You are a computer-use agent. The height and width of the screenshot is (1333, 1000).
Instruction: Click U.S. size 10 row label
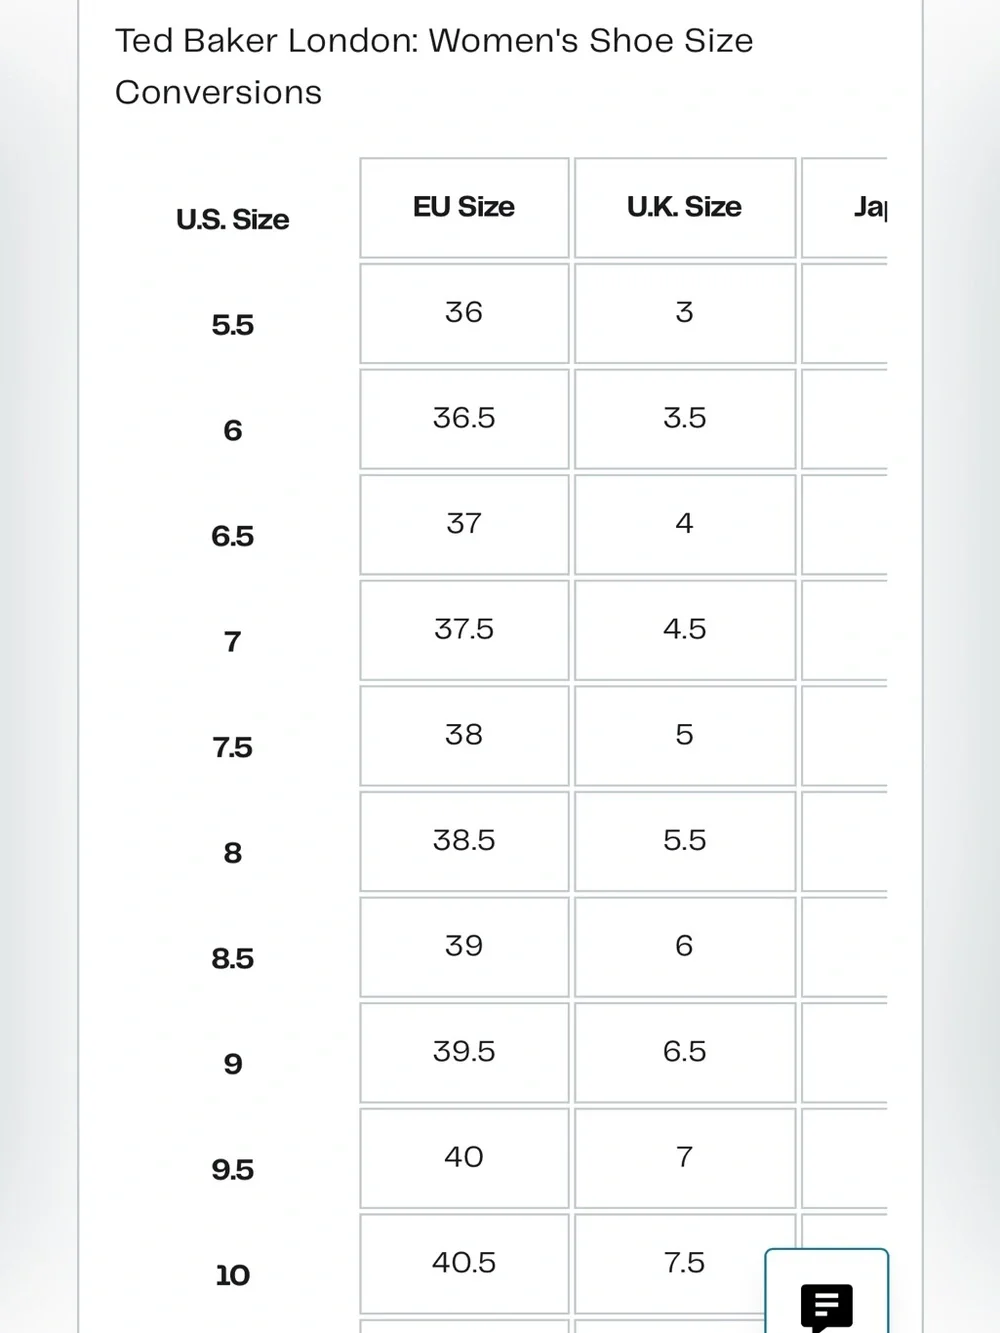click(x=233, y=1275)
